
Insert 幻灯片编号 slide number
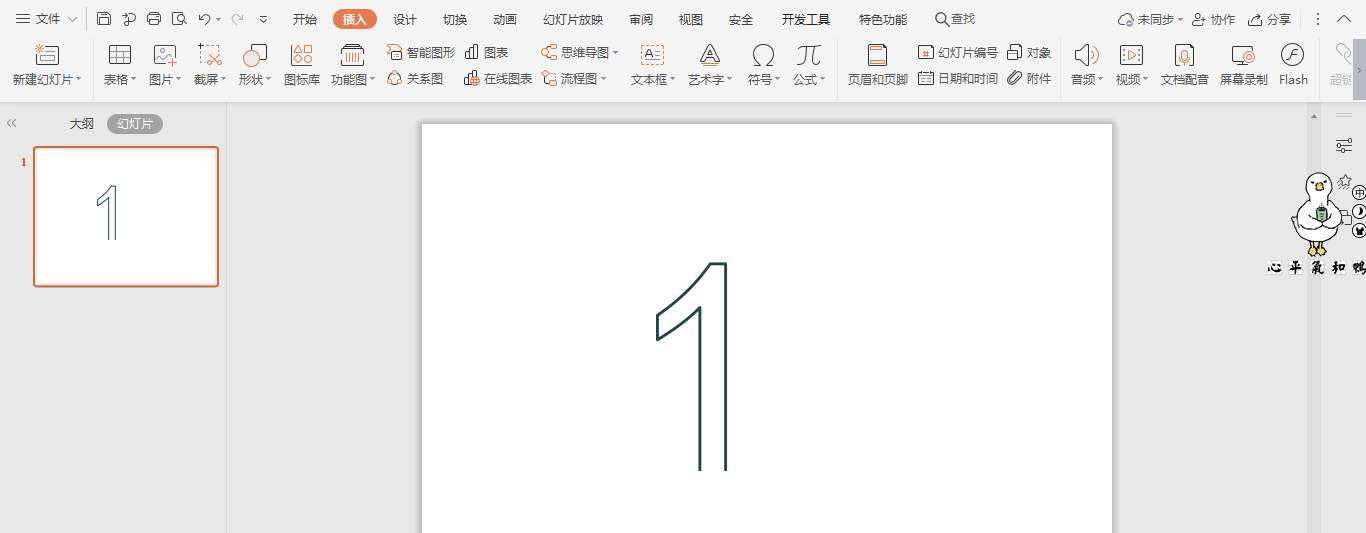click(x=958, y=52)
